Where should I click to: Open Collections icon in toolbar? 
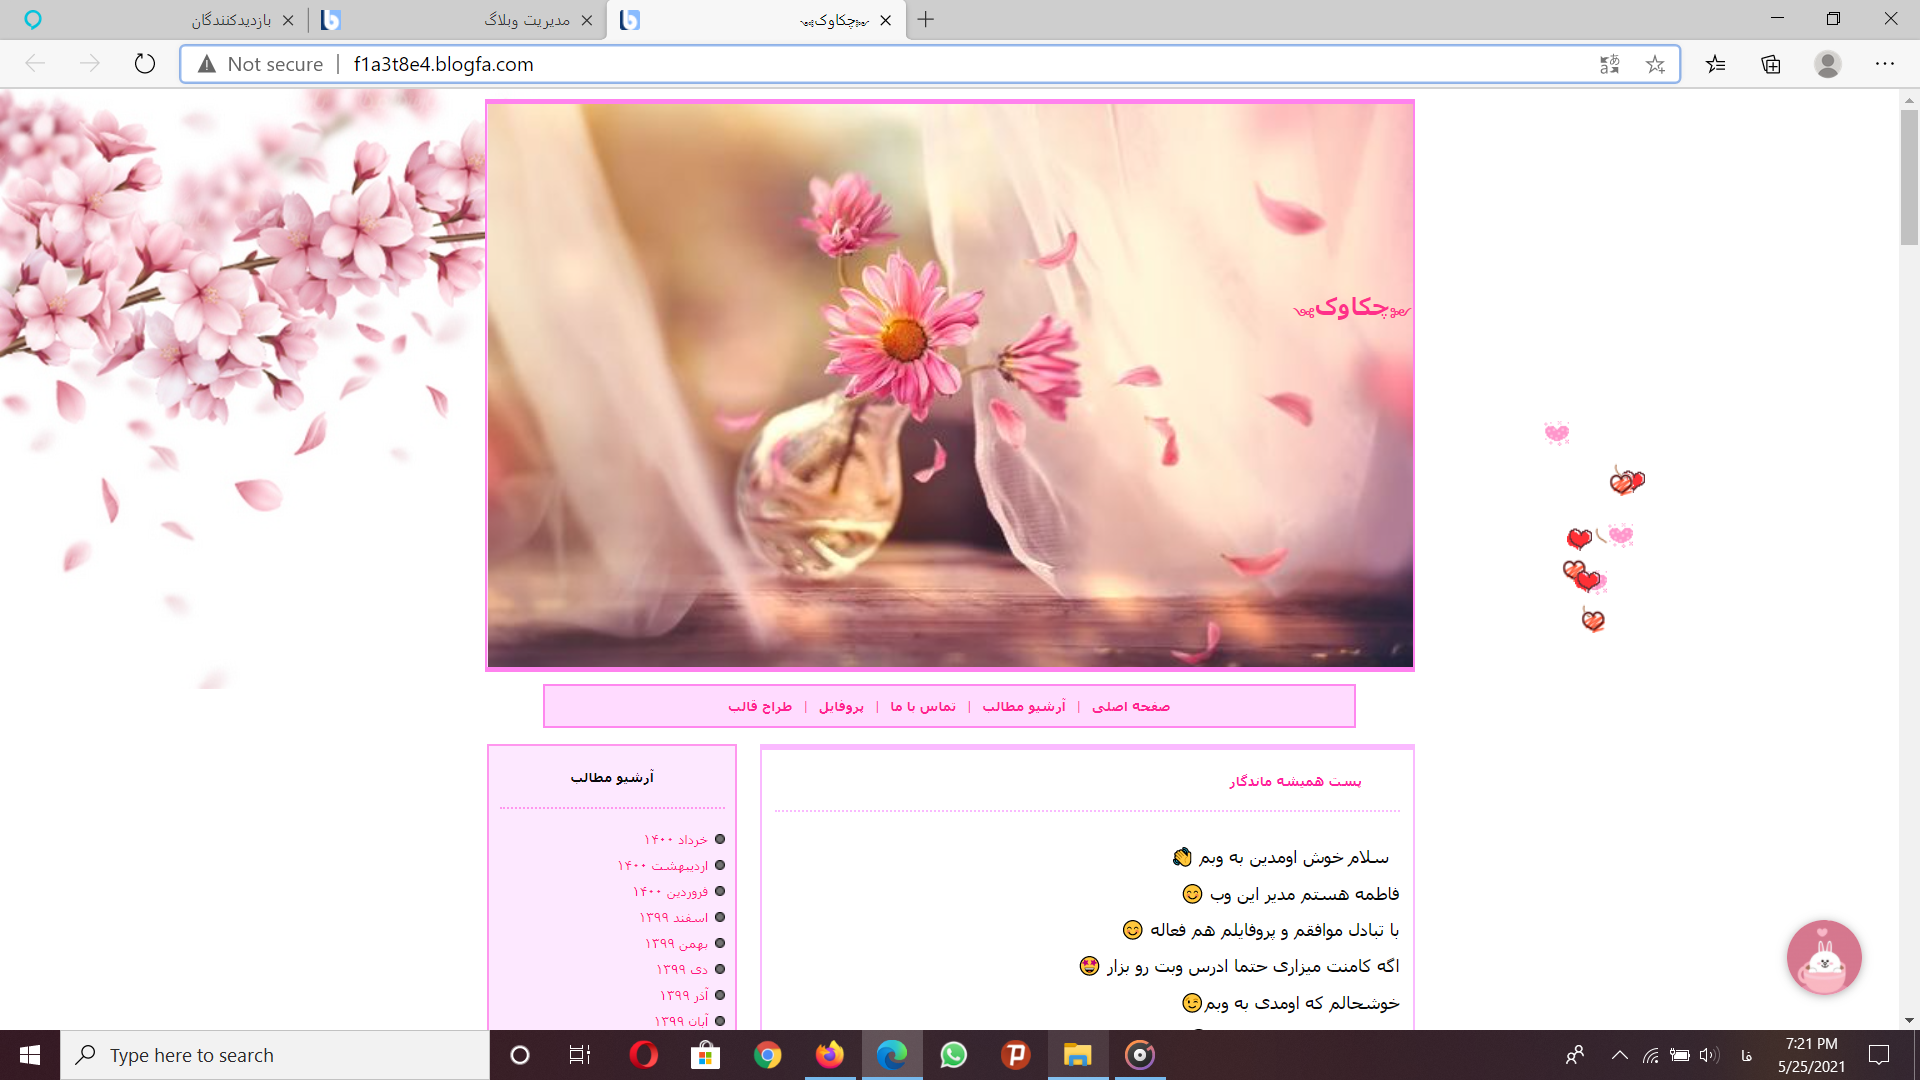click(x=1771, y=64)
